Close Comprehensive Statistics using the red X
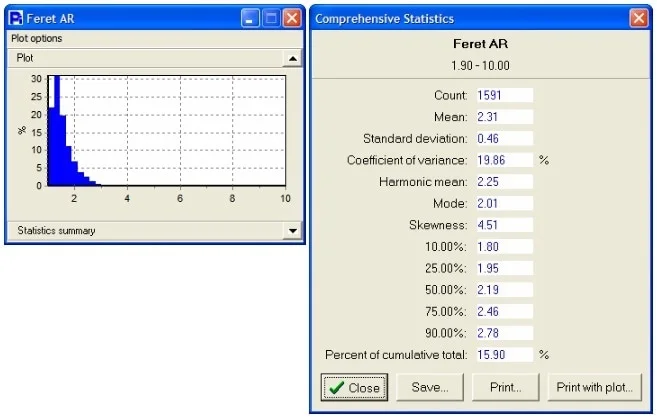The image size is (657, 417). [x=638, y=18]
